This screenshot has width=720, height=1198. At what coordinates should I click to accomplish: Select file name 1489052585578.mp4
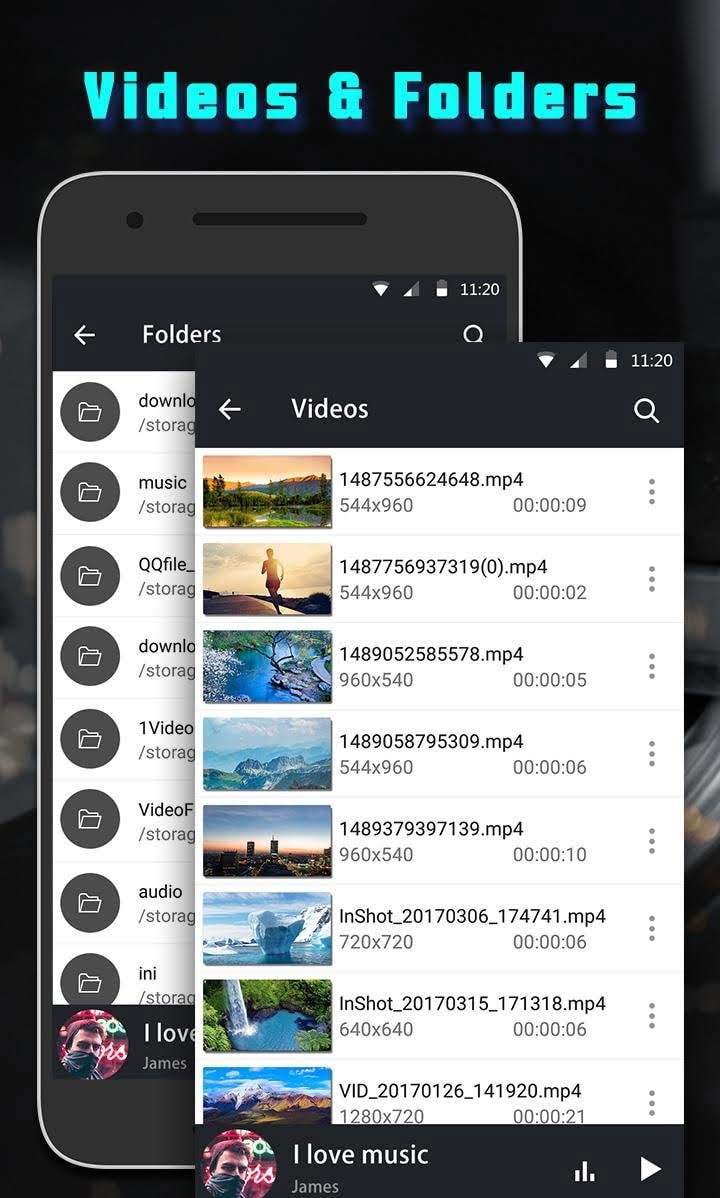pos(431,654)
